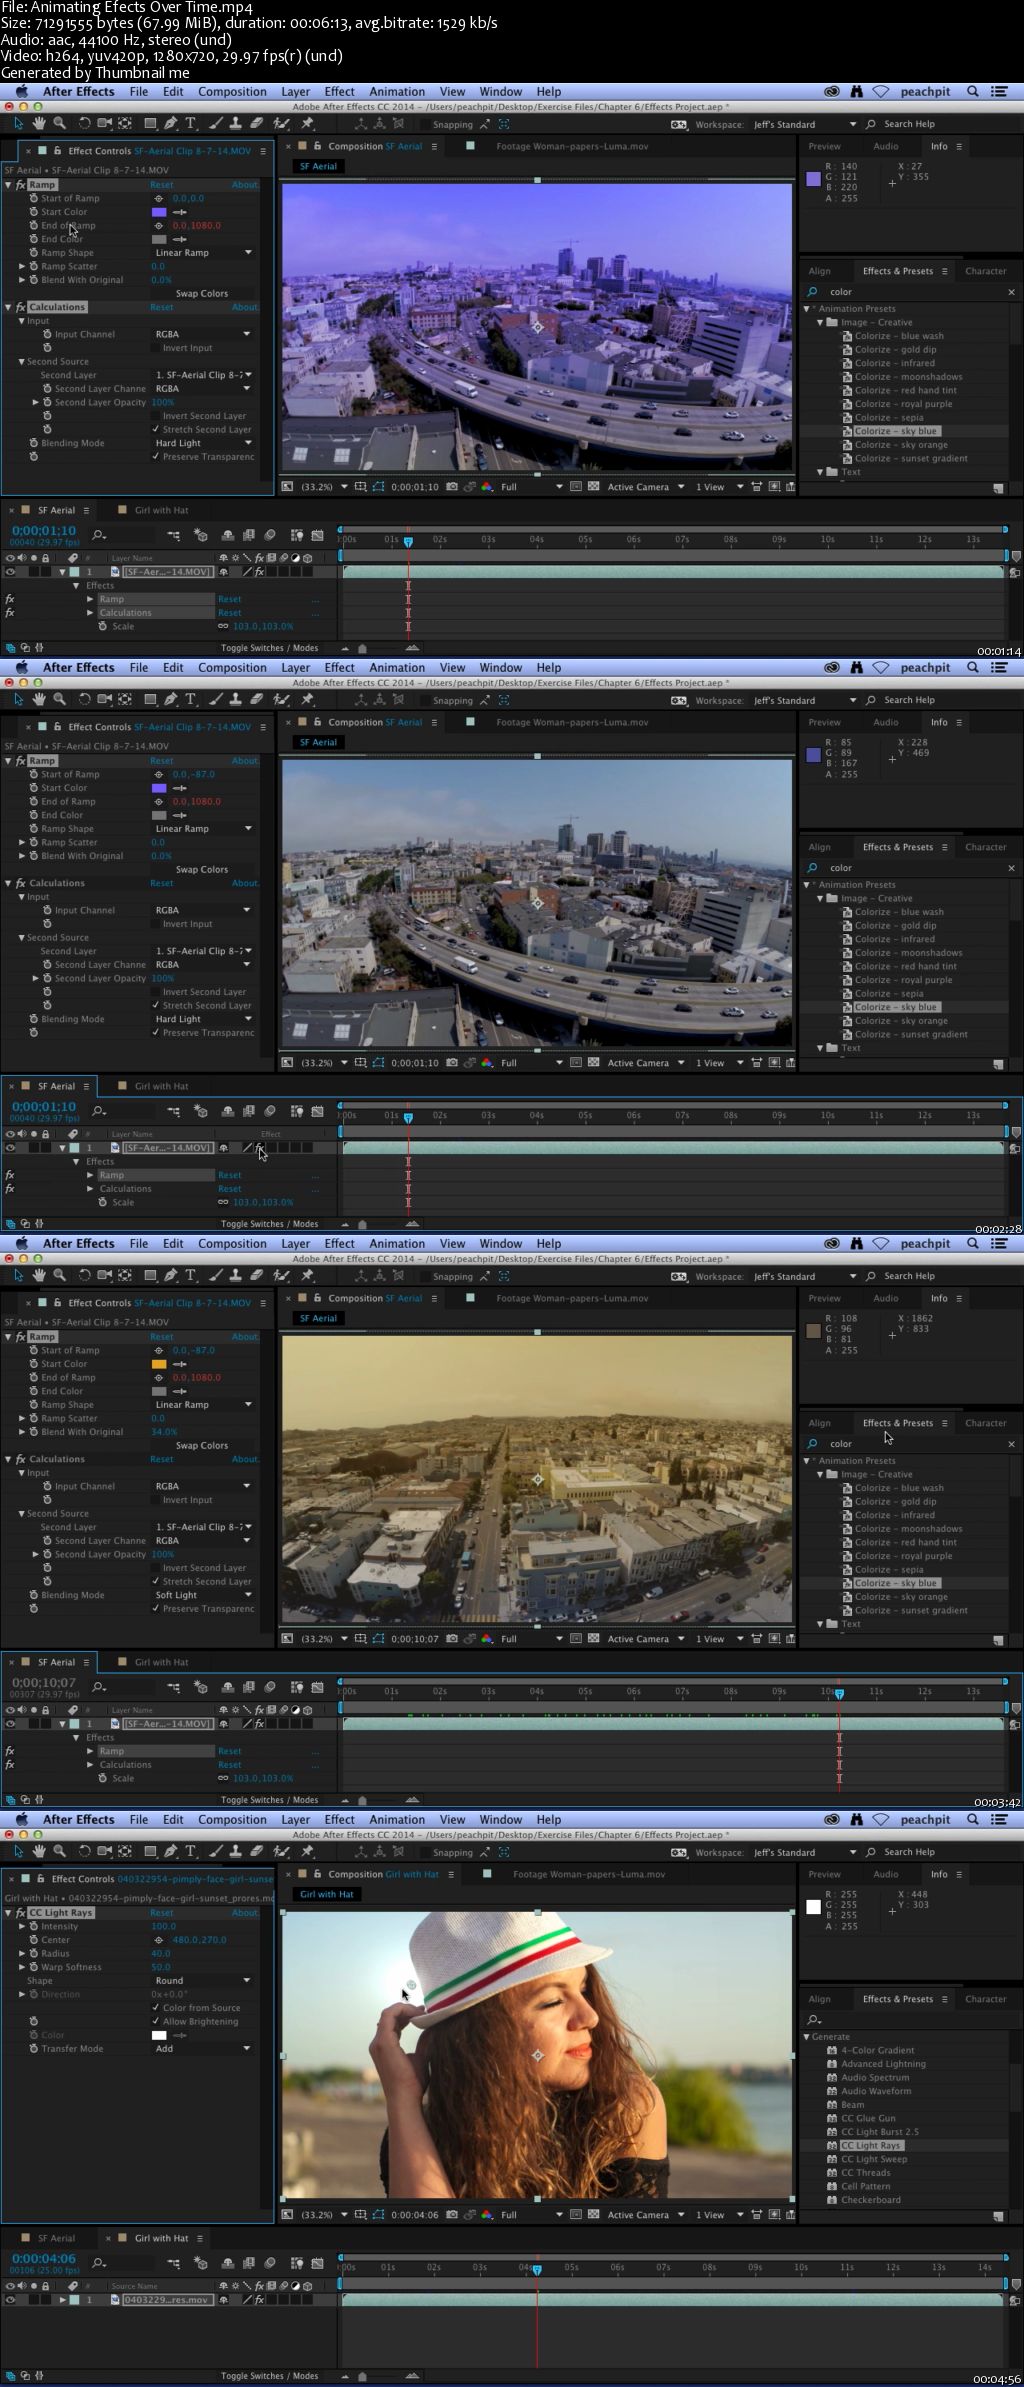
Task: Toggle transparency grid in Girl with Hat viewer
Action: point(593,2215)
